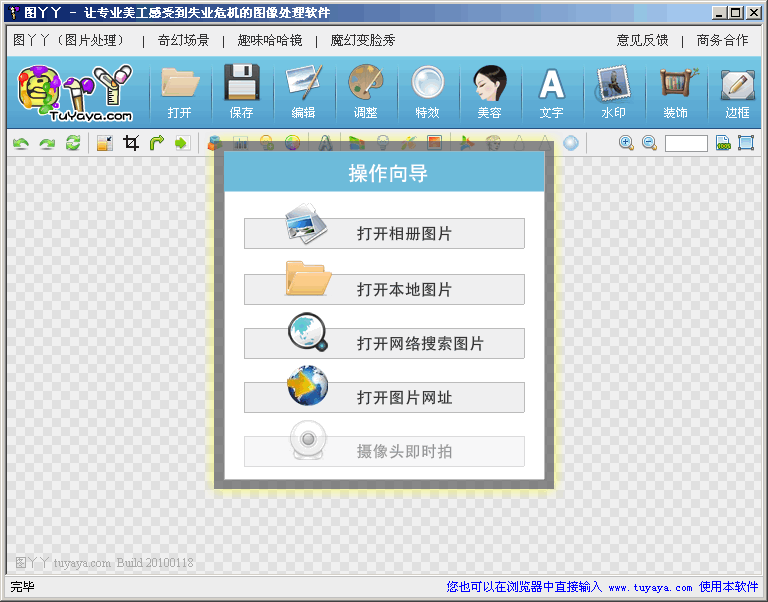Click the photo album icon in wizard
This screenshot has height=602, width=768.
point(307,223)
